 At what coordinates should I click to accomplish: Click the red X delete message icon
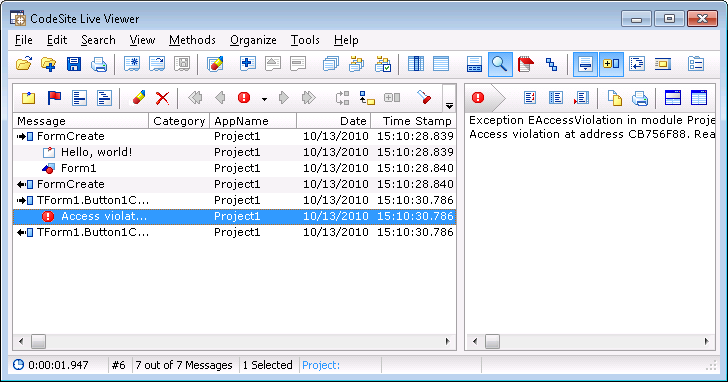162,98
